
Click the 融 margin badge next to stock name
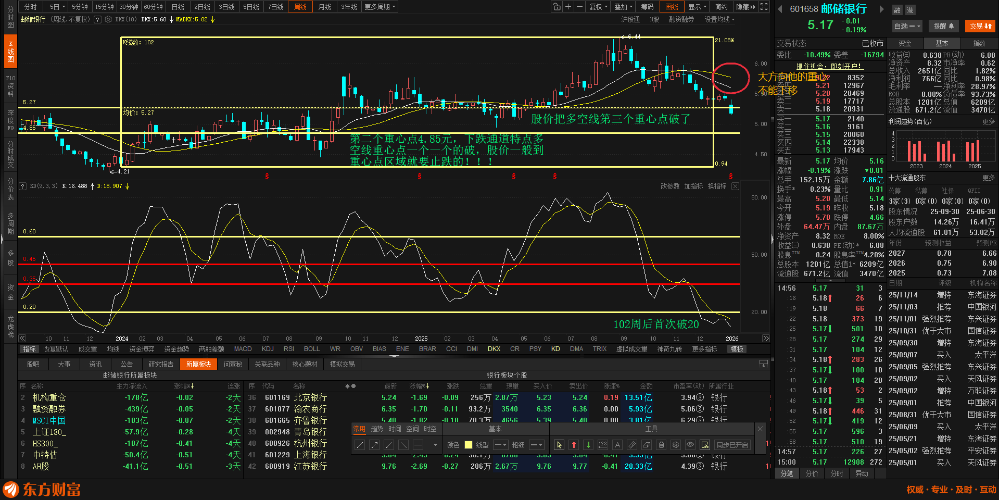tap(897, 10)
